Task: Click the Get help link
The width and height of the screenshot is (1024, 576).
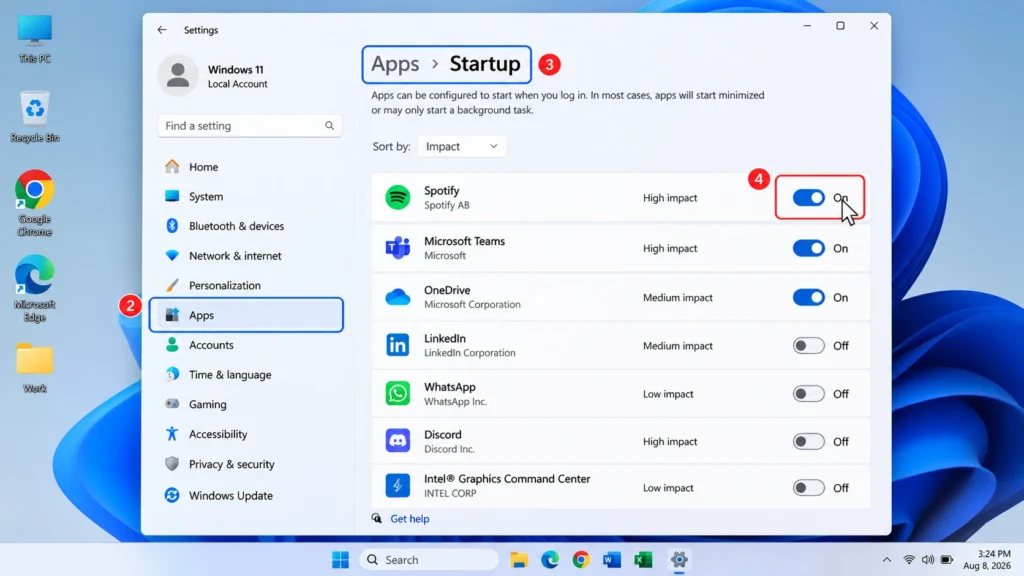Action: (409, 519)
